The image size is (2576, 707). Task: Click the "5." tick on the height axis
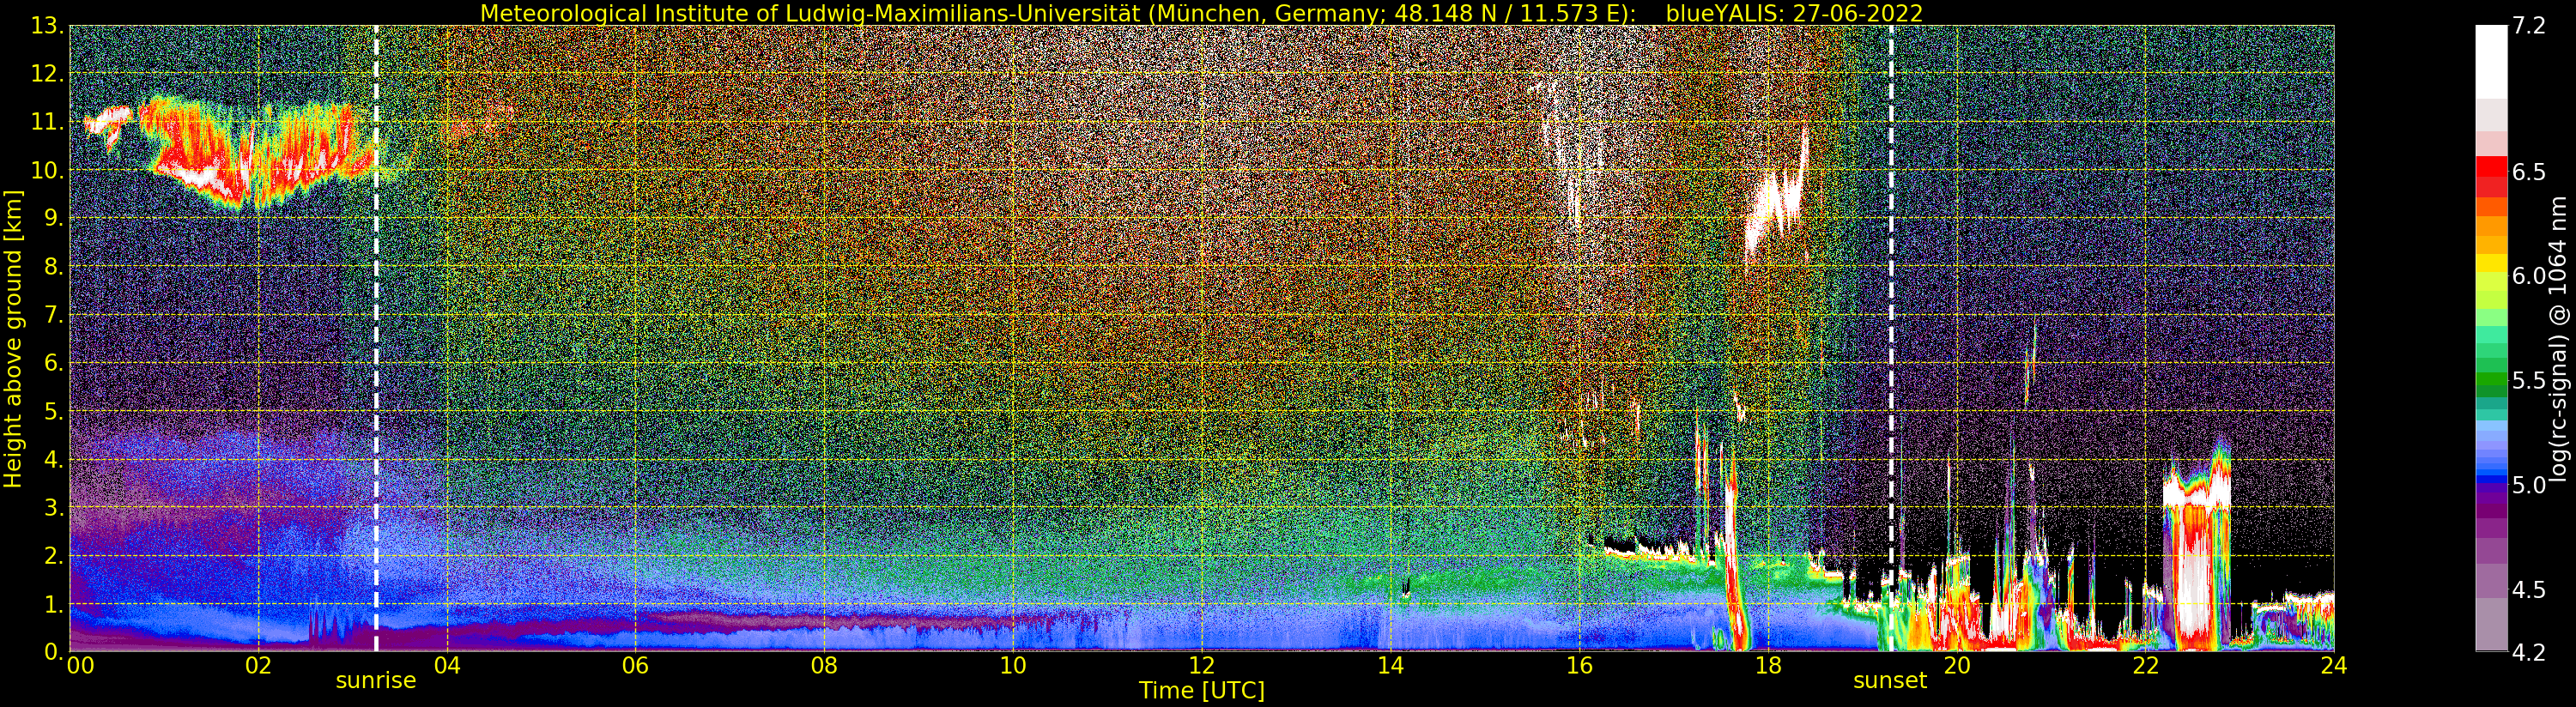pyautogui.click(x=53, y=411)
